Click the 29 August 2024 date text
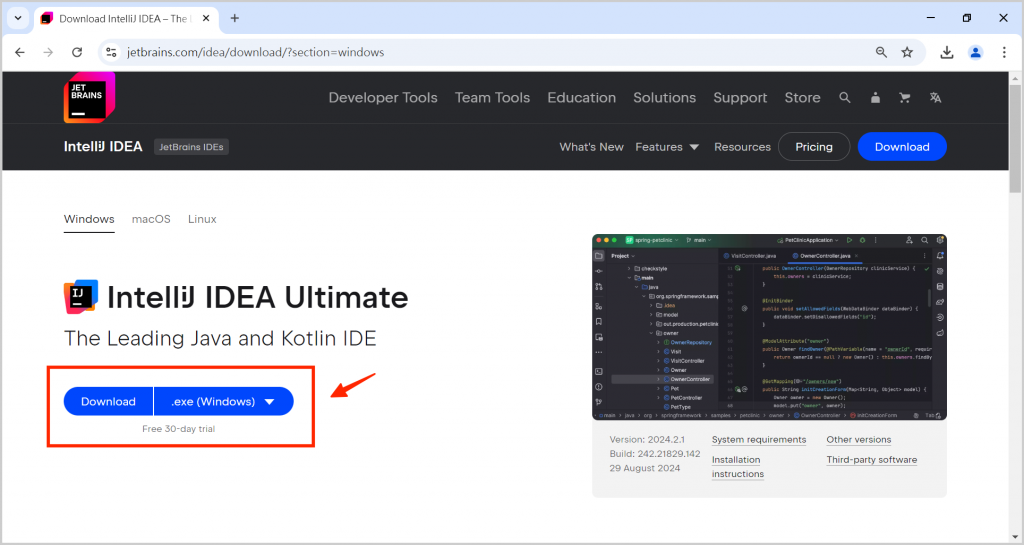 pyautogui.click(x=645, y=468)
